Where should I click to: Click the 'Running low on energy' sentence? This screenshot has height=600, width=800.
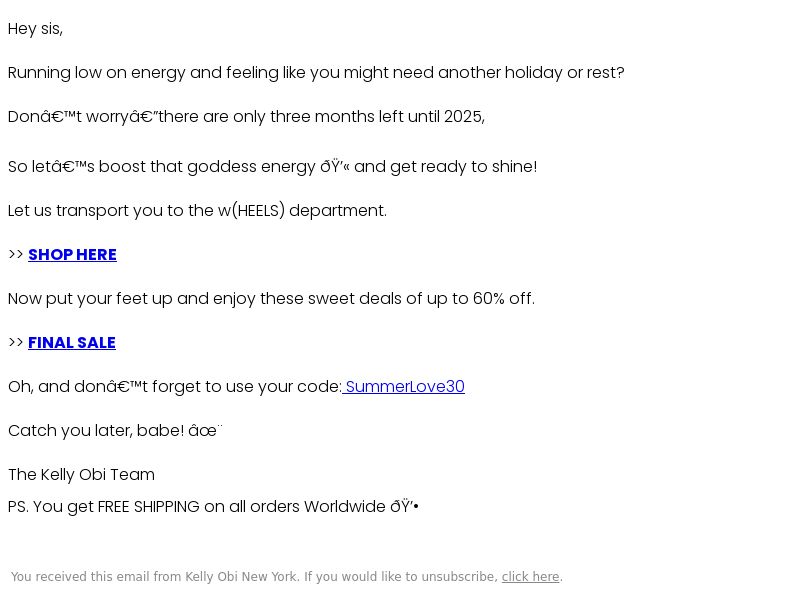(316, 73)
